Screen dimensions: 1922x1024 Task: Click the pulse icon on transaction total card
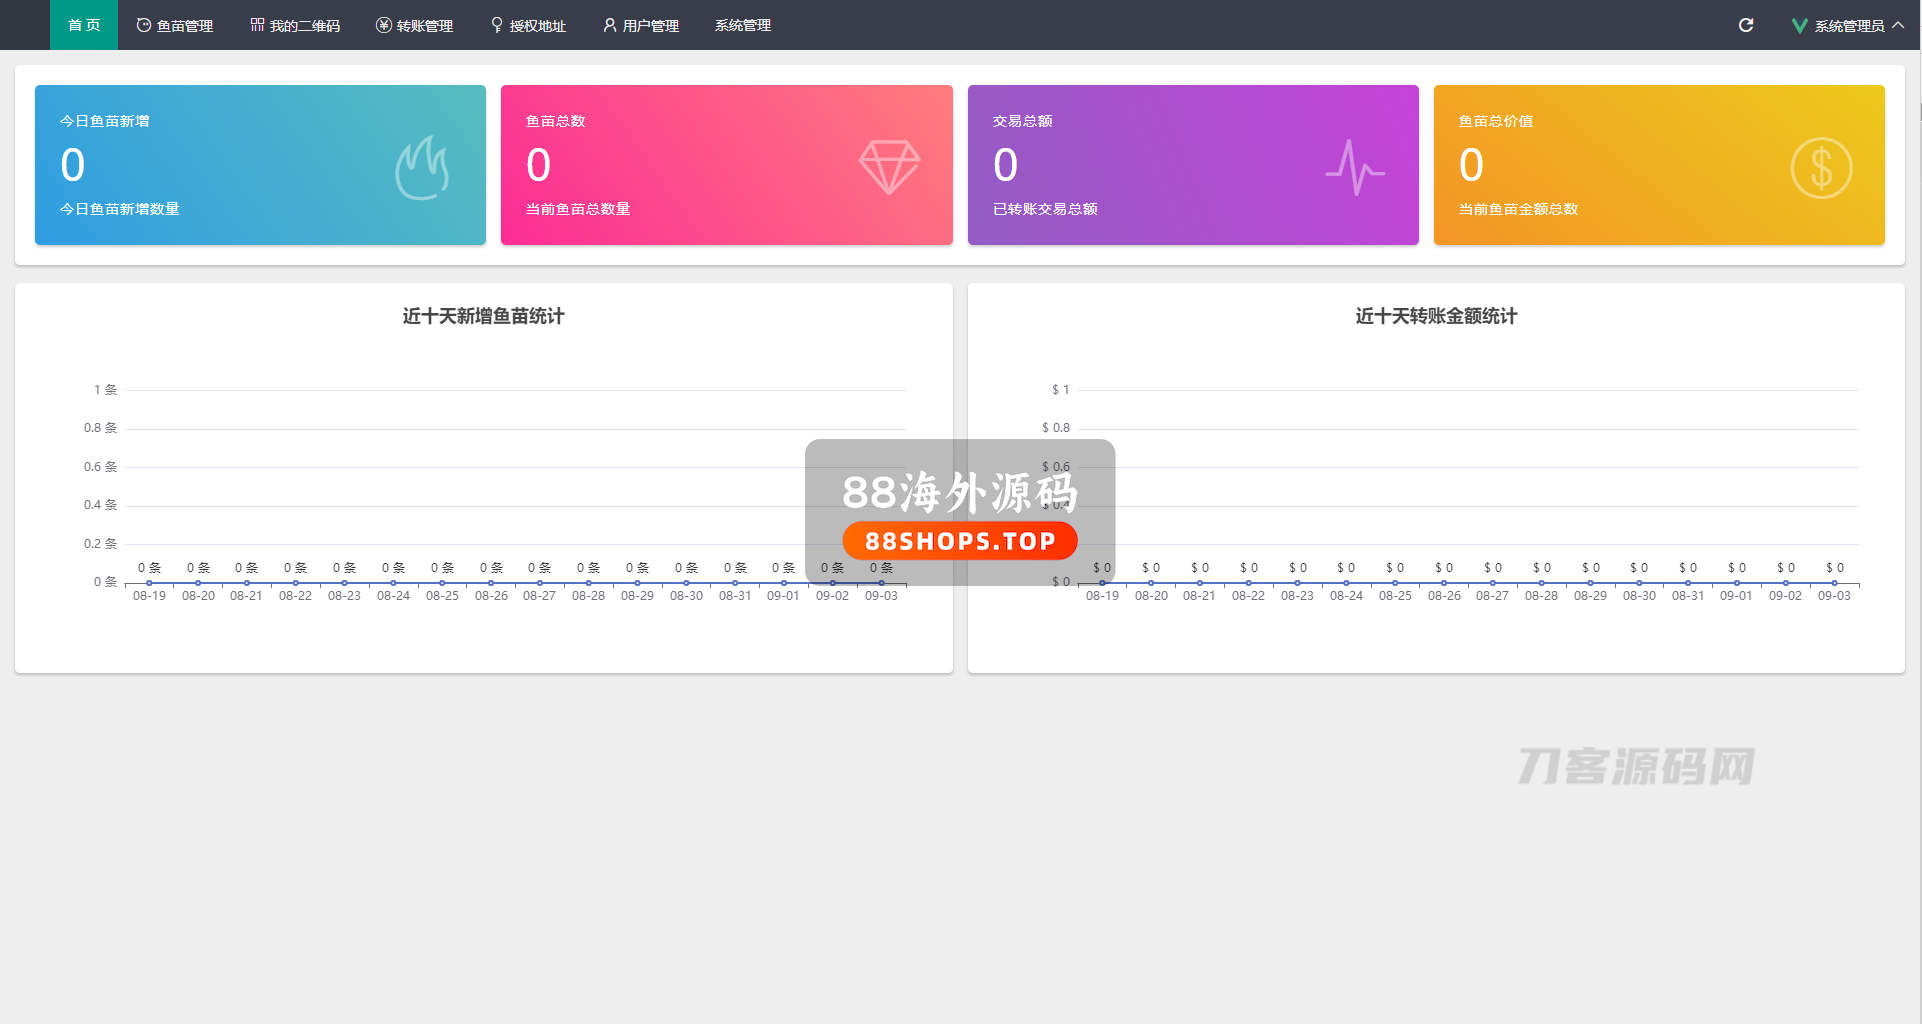(x=1355, y=167)
